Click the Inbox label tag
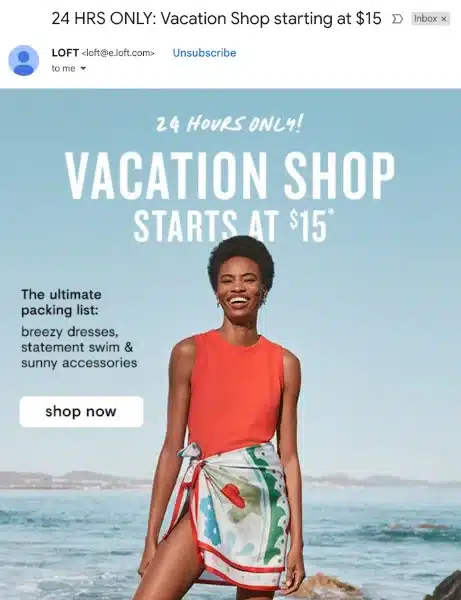 [425, 18]
